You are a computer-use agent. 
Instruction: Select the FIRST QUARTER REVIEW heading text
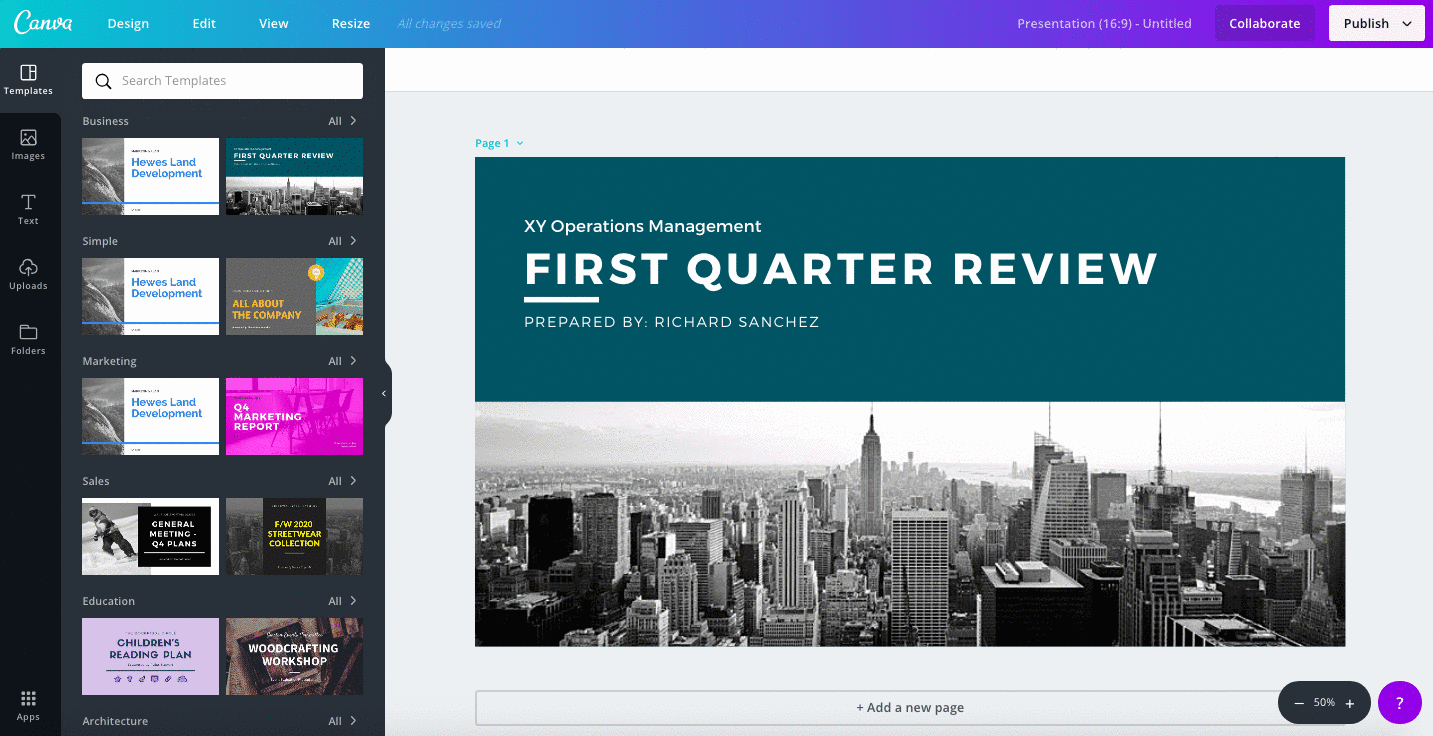coord(841,269)
